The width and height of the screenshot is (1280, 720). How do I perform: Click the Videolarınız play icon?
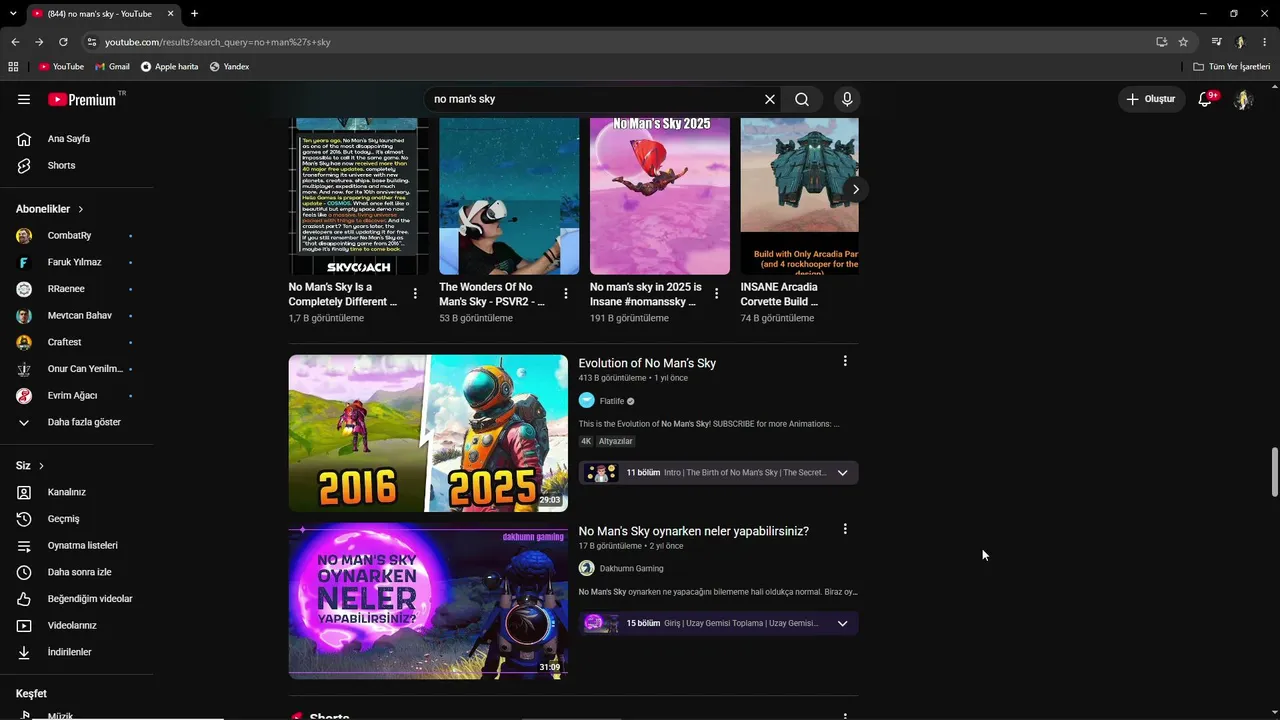coord(24,625)
